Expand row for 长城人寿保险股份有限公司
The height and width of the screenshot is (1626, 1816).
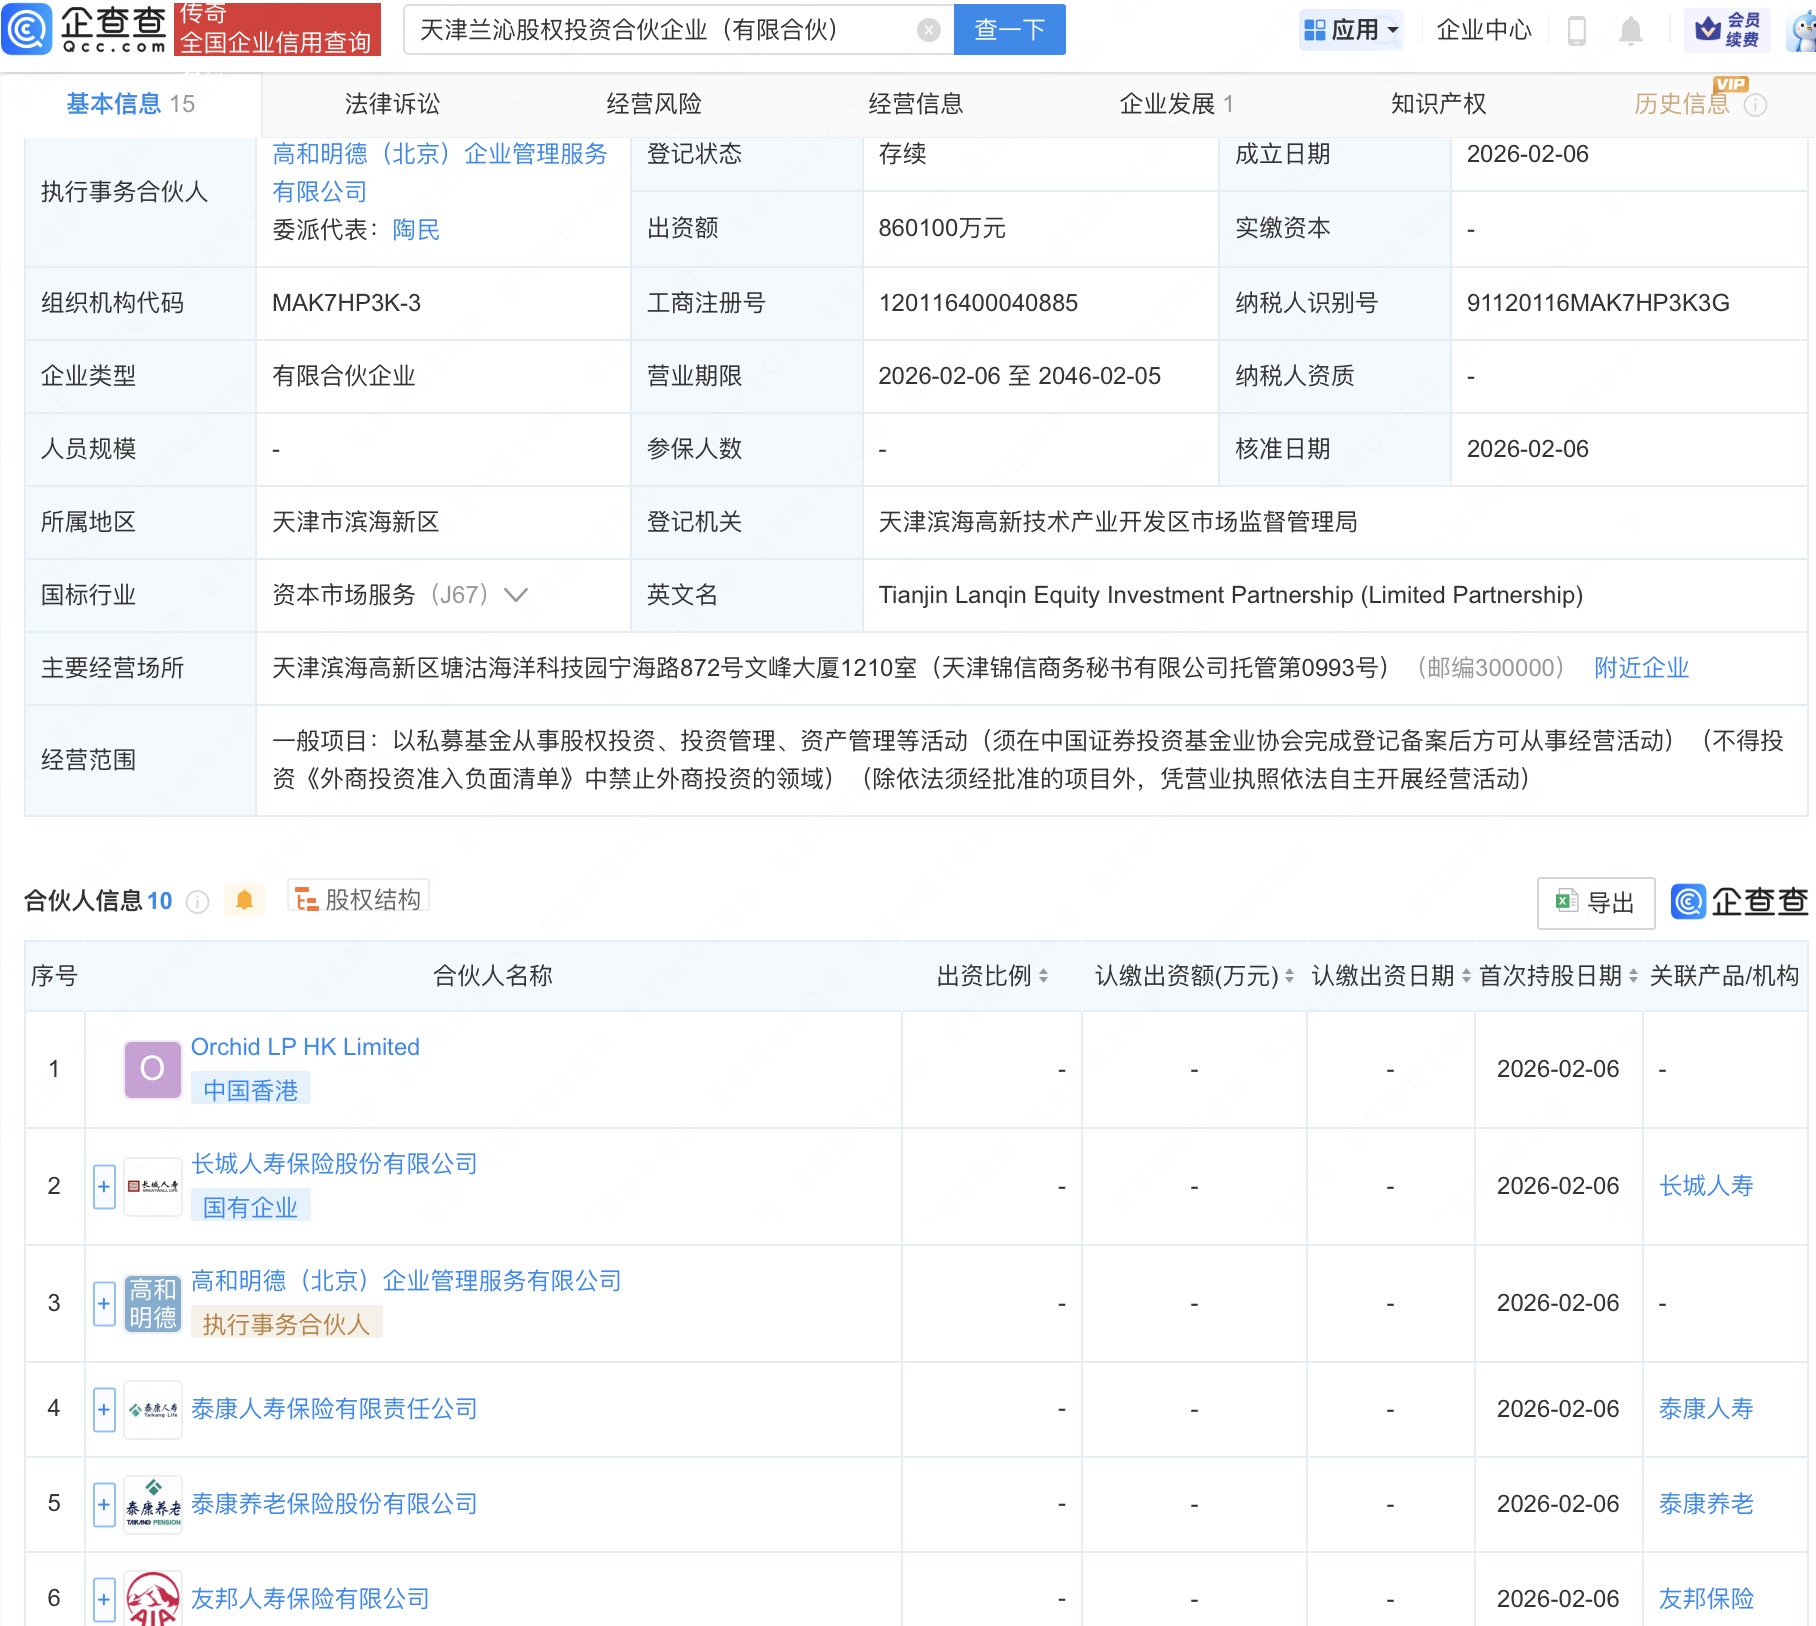(104, 1186)
